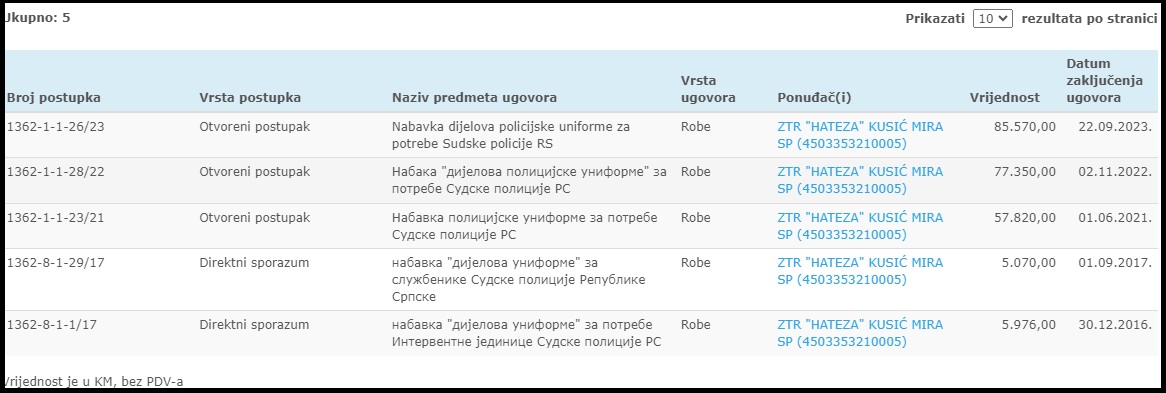Click the Ukupno: 5 total label
This screenshot has width=1166, height=393.
click(x=37, y=18)
